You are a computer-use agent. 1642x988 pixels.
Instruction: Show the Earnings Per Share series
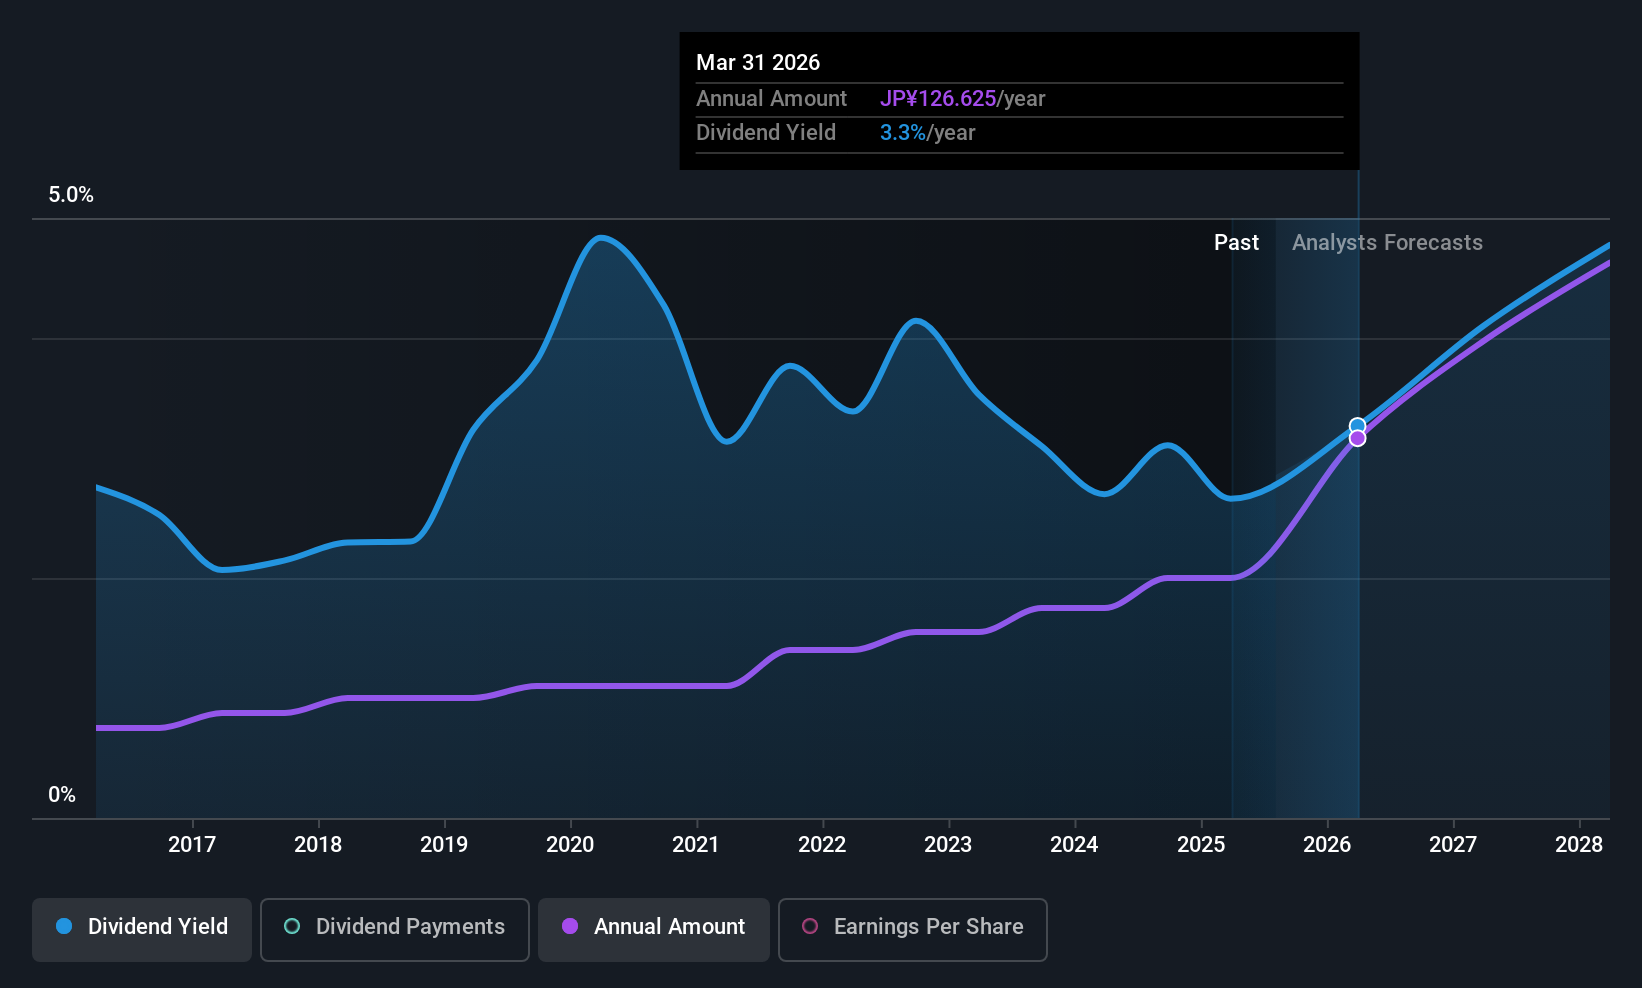coord(912,927)
